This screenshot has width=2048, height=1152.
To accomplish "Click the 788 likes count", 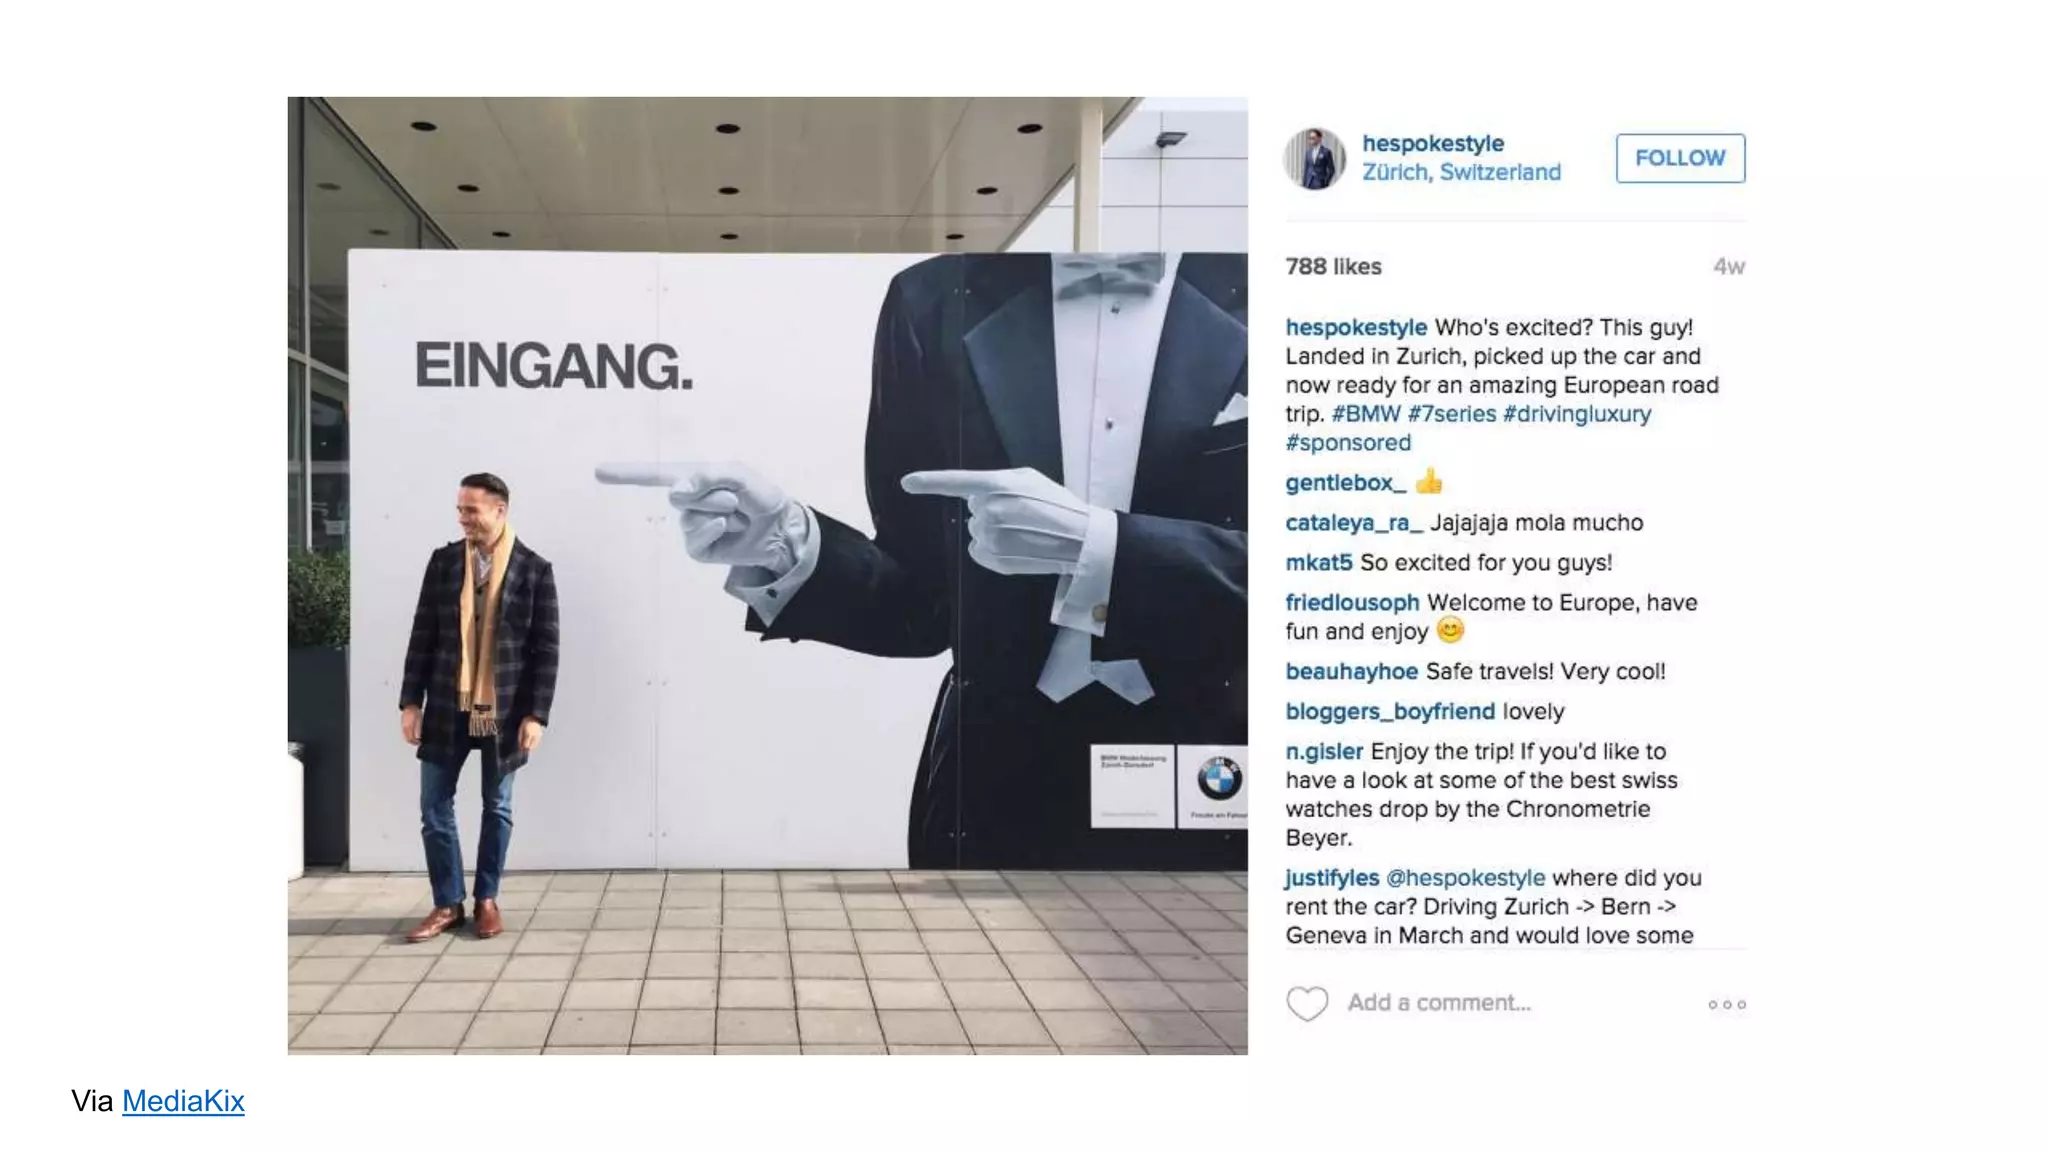I will tap(1333, 267).
